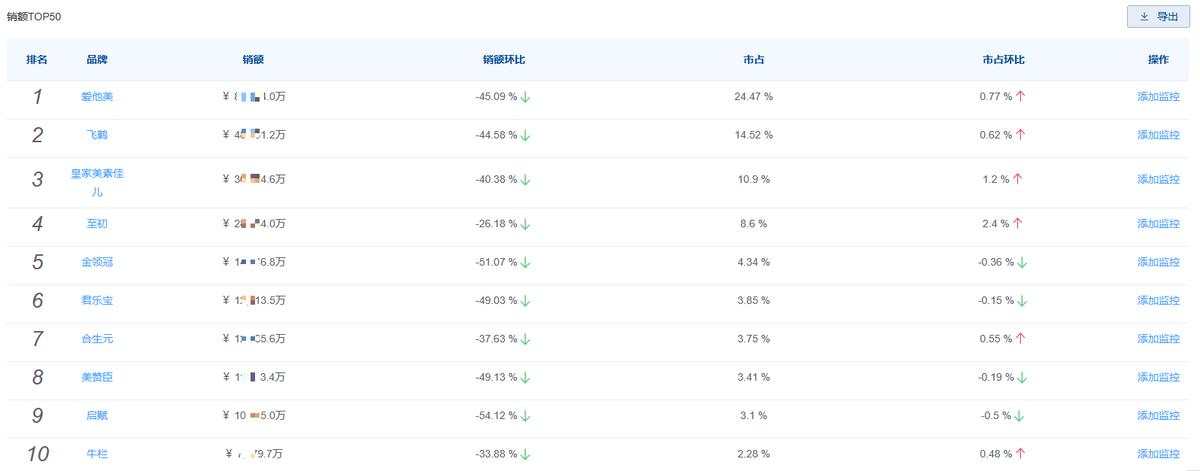Click the green down arrow beside -54.12 %
This screenshot has height=471, width=1200.
[x=525, y=415]
